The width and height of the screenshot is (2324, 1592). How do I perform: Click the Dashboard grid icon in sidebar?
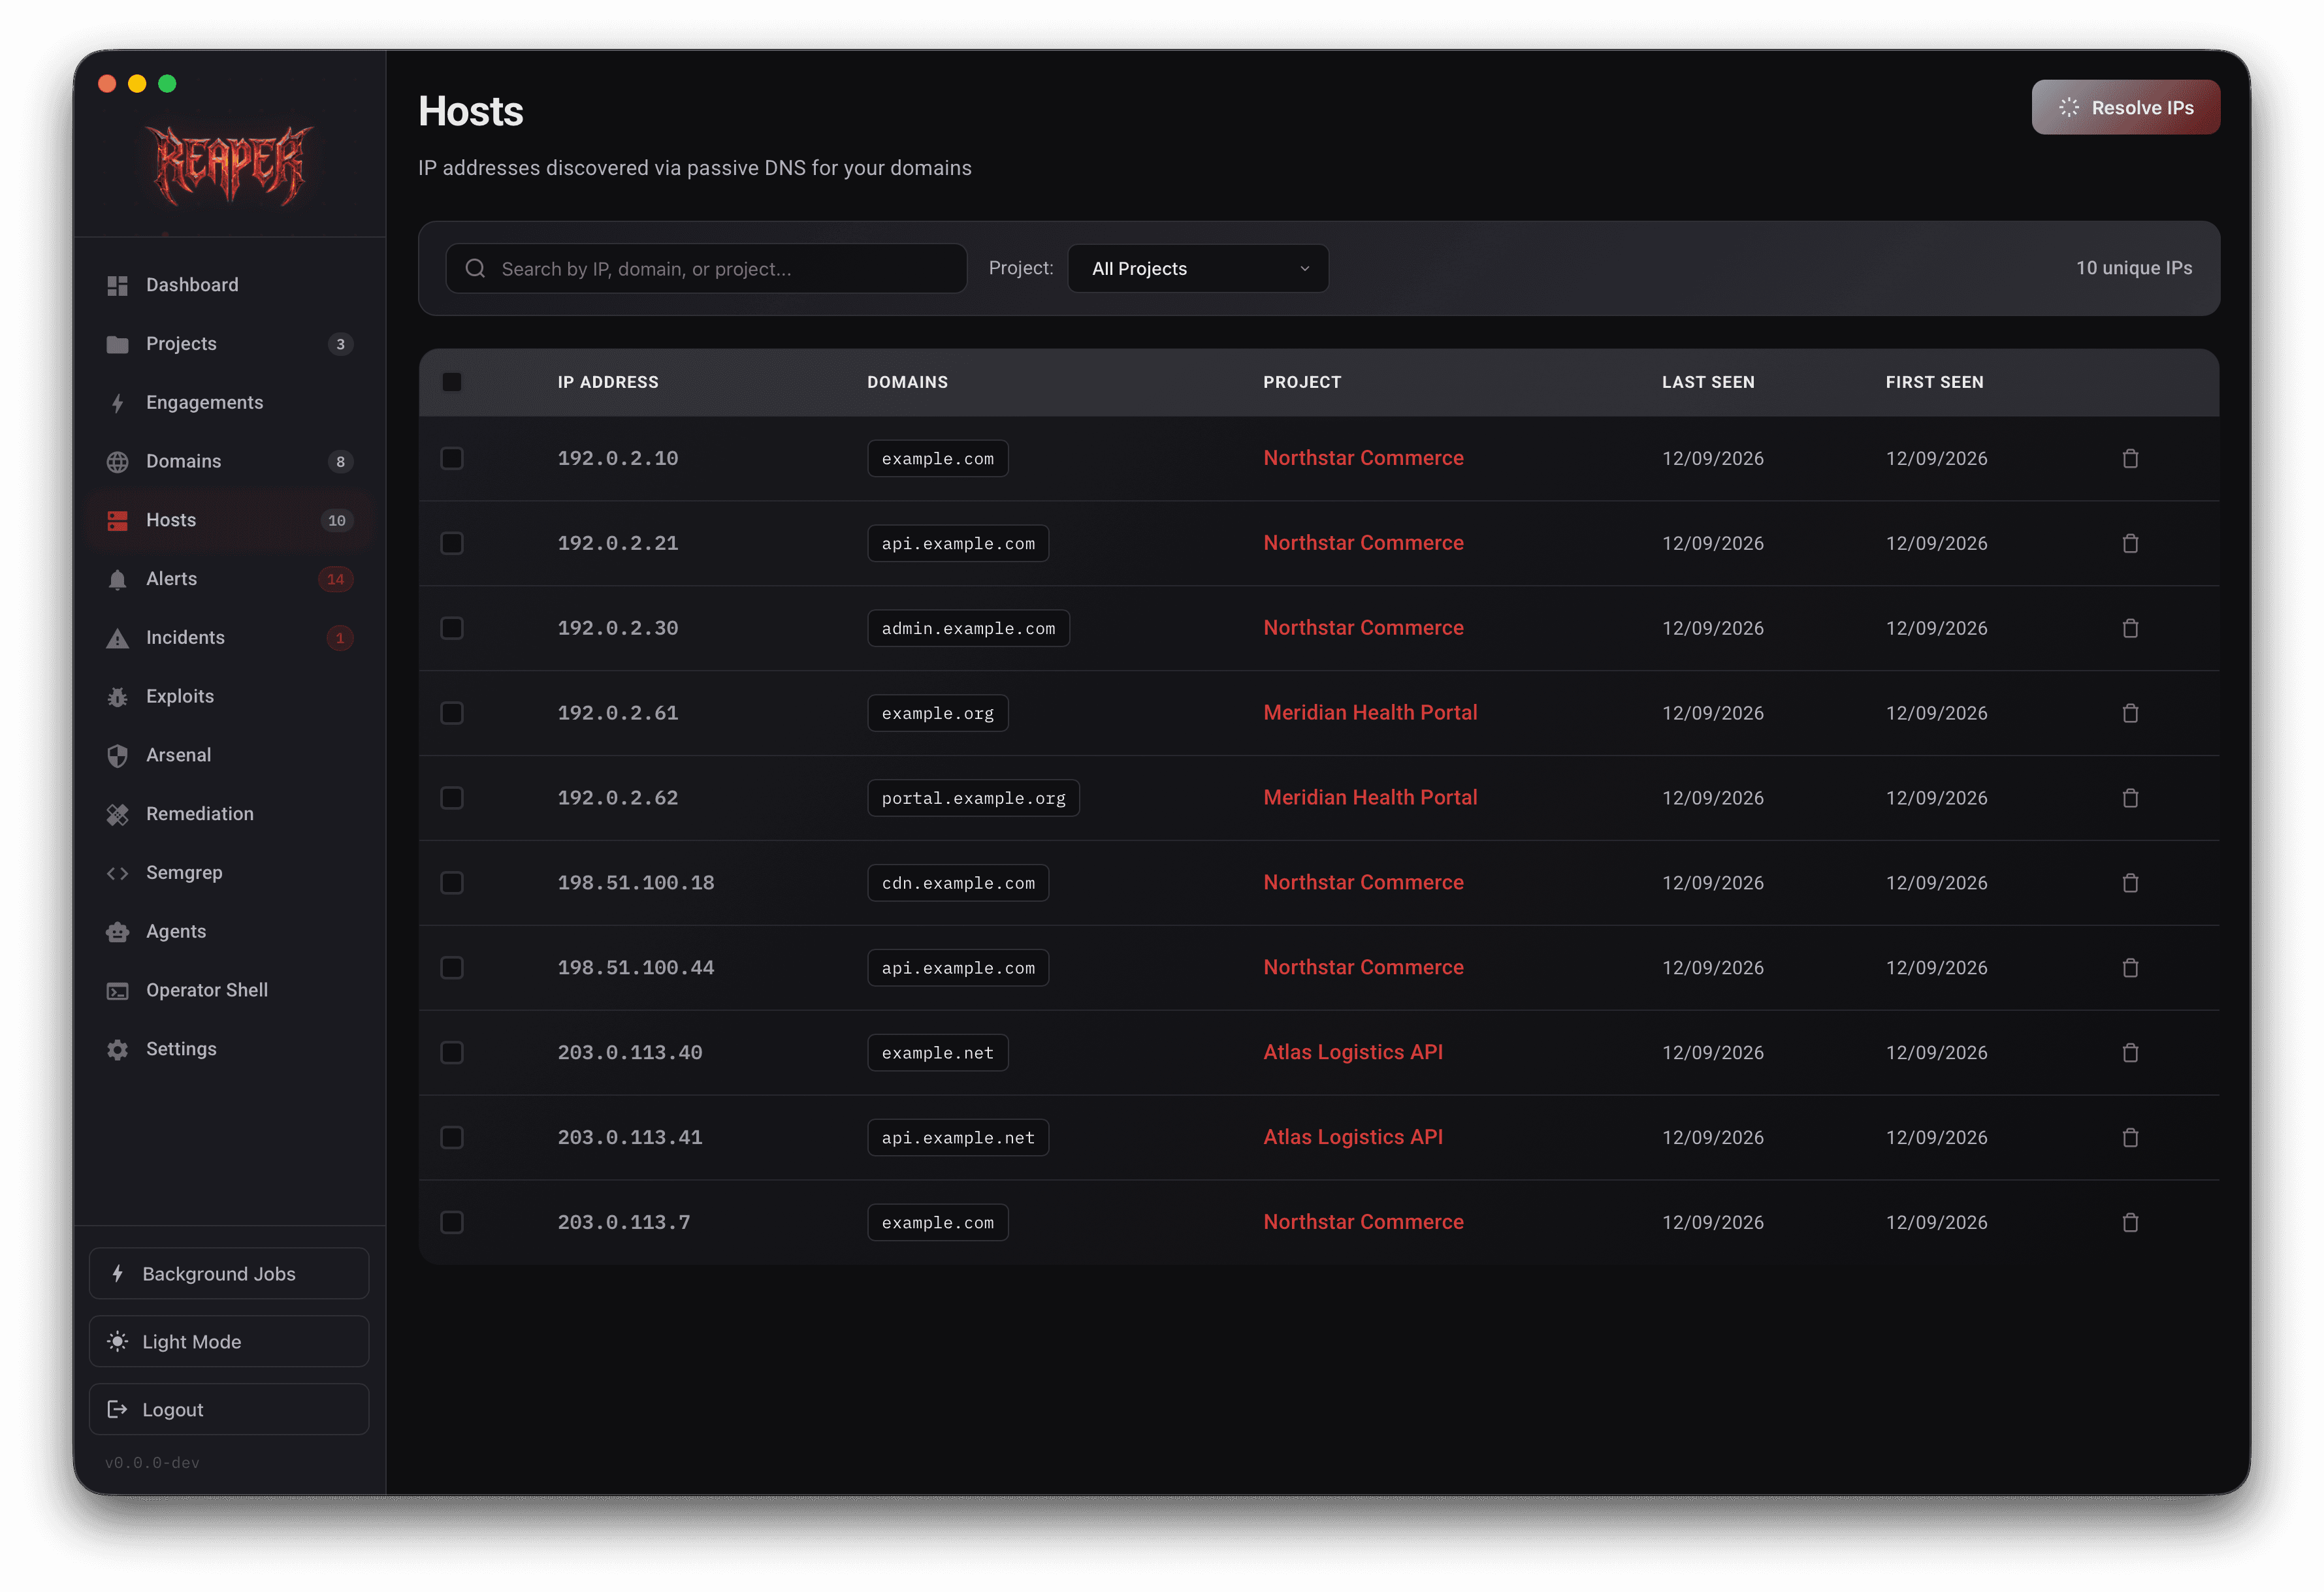(x=117, y=285)
